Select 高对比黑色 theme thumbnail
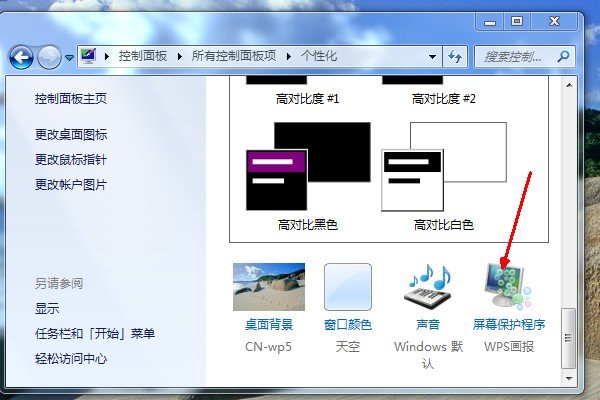600x400 pixels. click(x=308, y=167)
